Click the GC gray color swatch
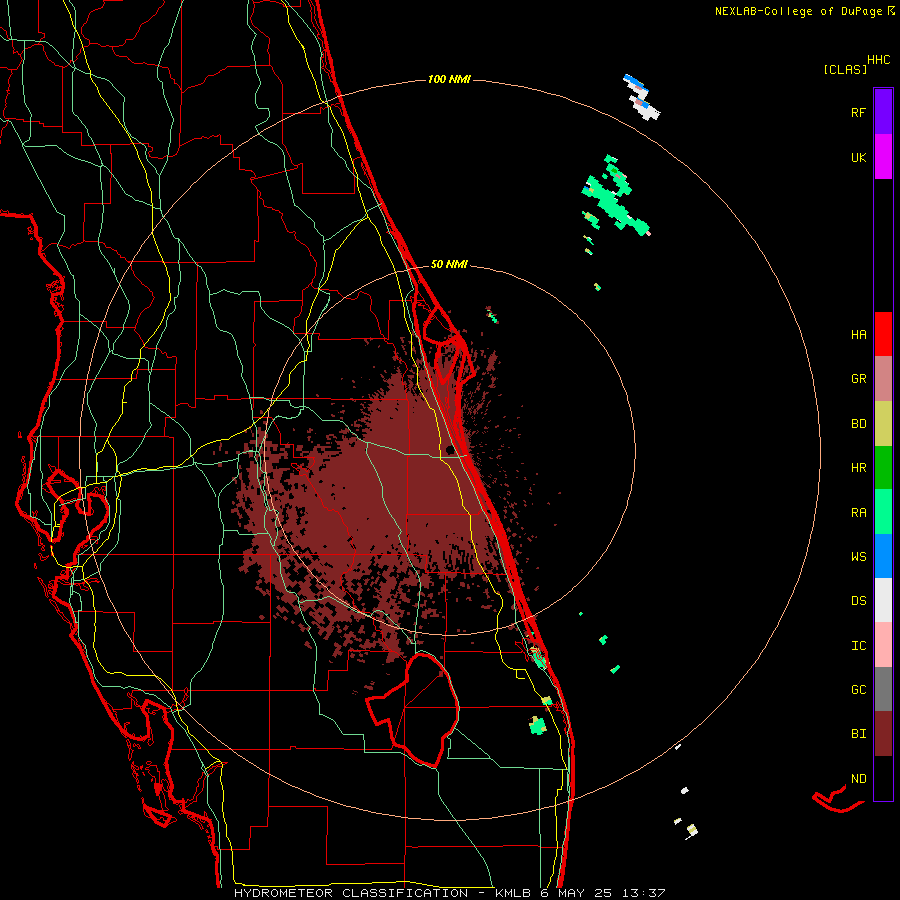900x900 pixels. pos(883,689)
